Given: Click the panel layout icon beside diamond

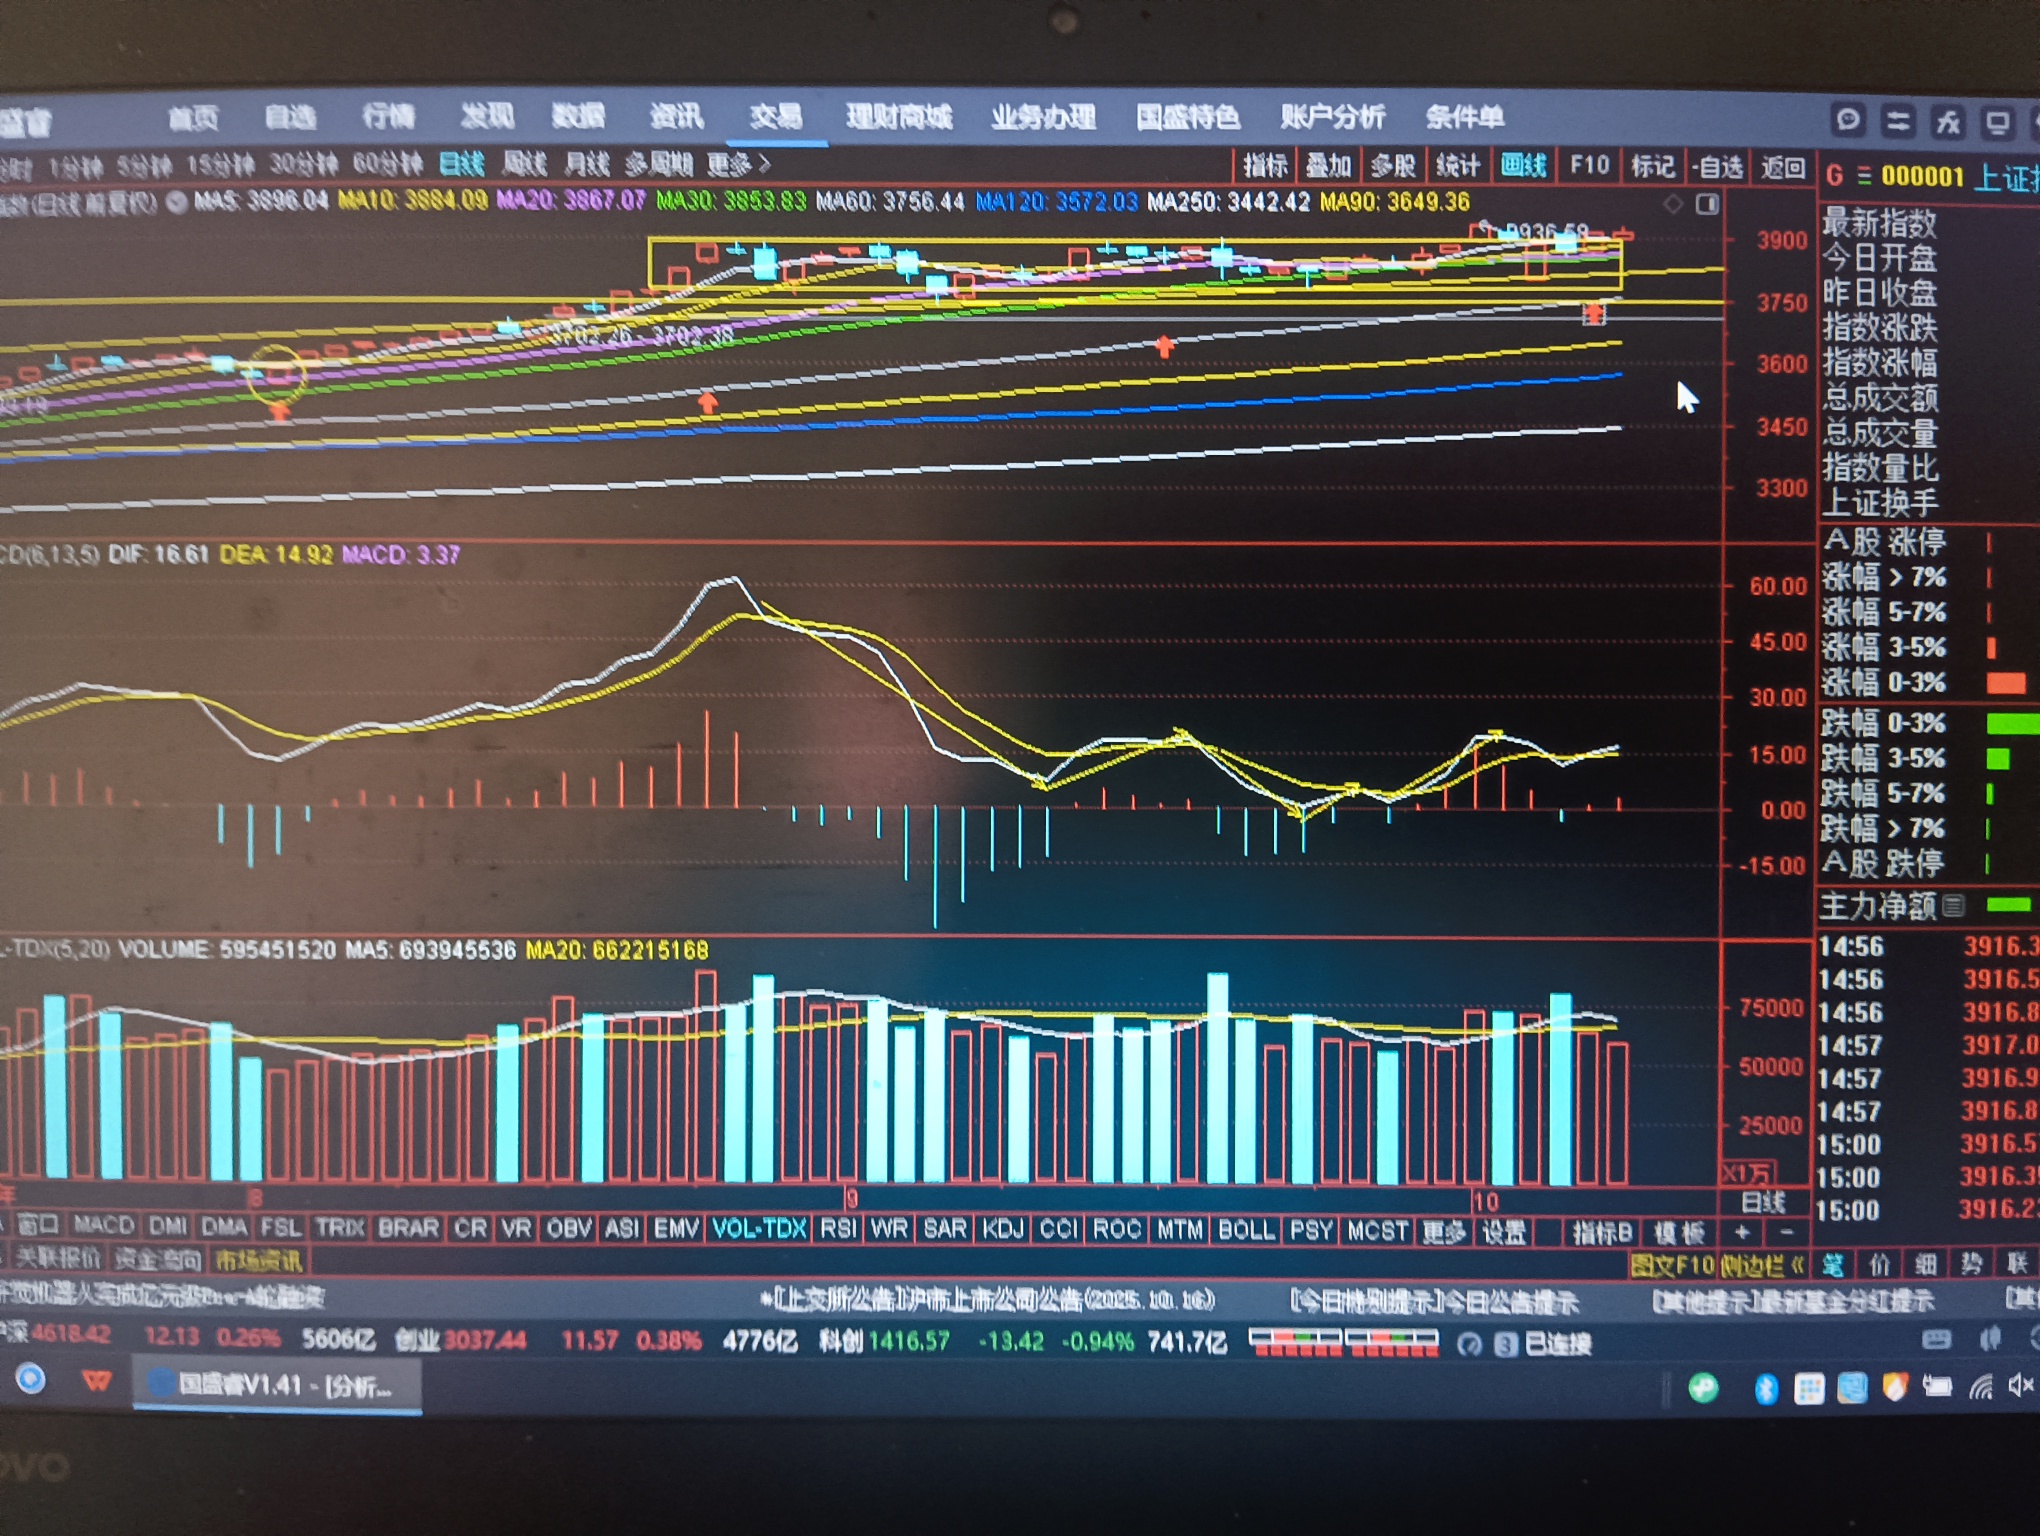Looking at the screenshot, I should [x=1707, y=204].
